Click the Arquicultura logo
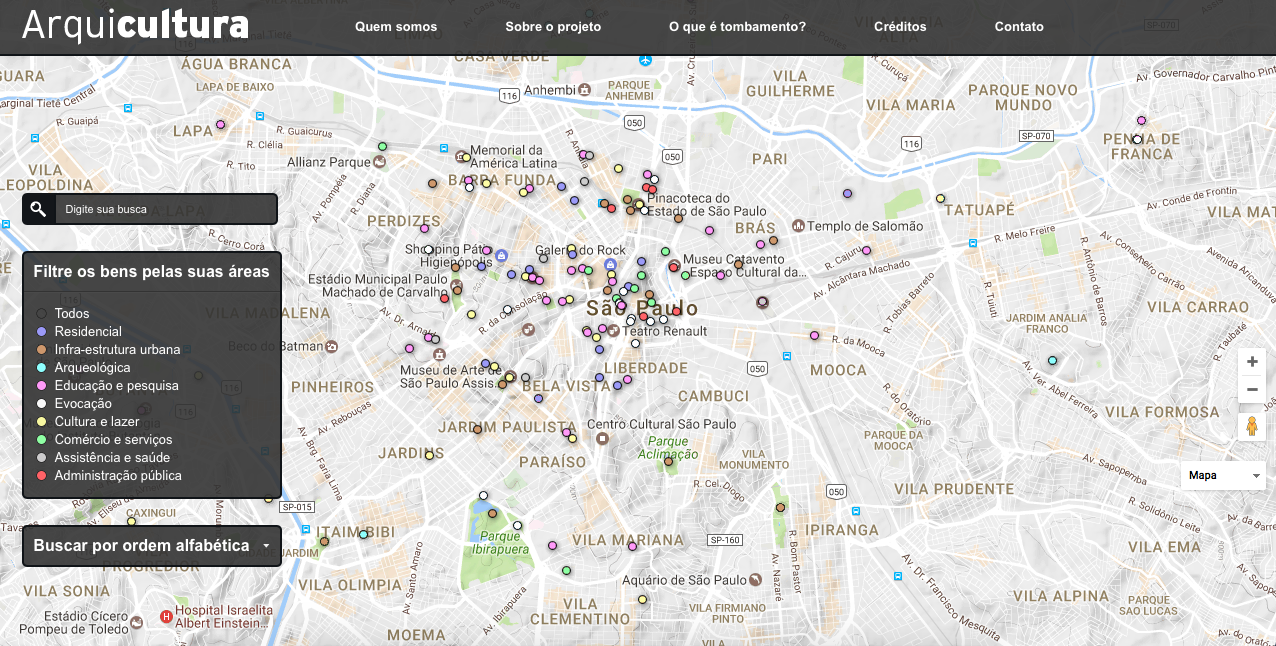 tap(136, 25)
